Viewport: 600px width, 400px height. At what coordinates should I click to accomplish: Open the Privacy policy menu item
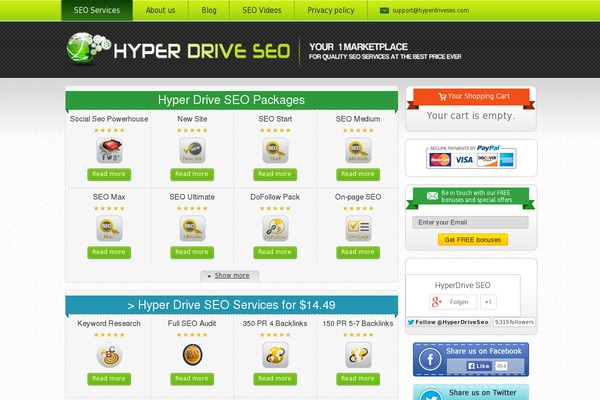coord(331,10)
